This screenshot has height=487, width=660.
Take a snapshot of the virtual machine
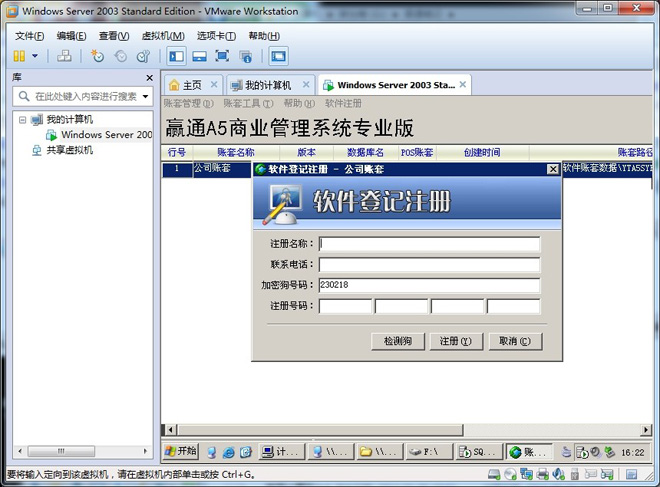[x=97, y=56]
